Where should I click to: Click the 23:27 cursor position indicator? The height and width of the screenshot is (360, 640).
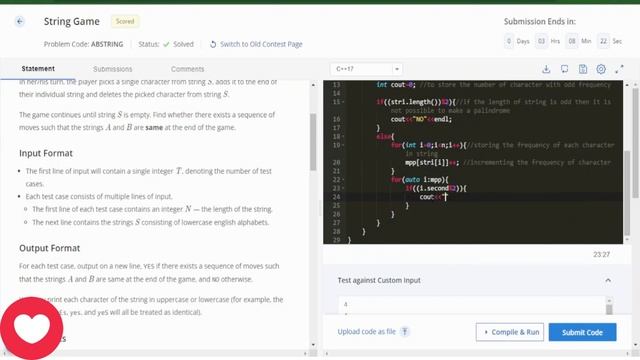[x=601, y=254]
